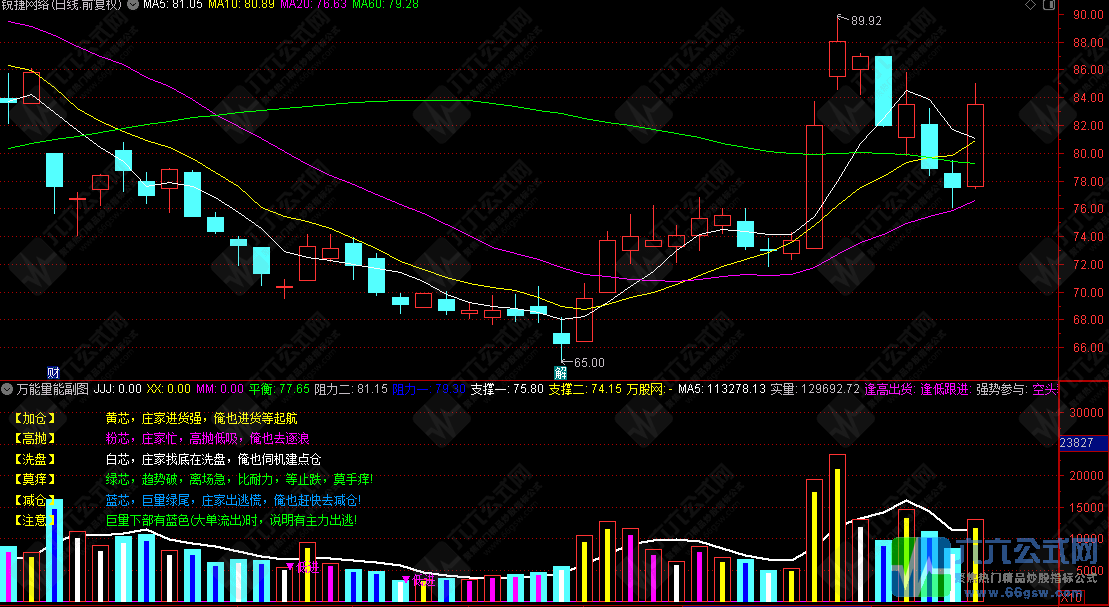The image size is (1109, 607).
Task: Click the MA20: 76.63 label
Action: pyautogui.click(x=313, y=5)
